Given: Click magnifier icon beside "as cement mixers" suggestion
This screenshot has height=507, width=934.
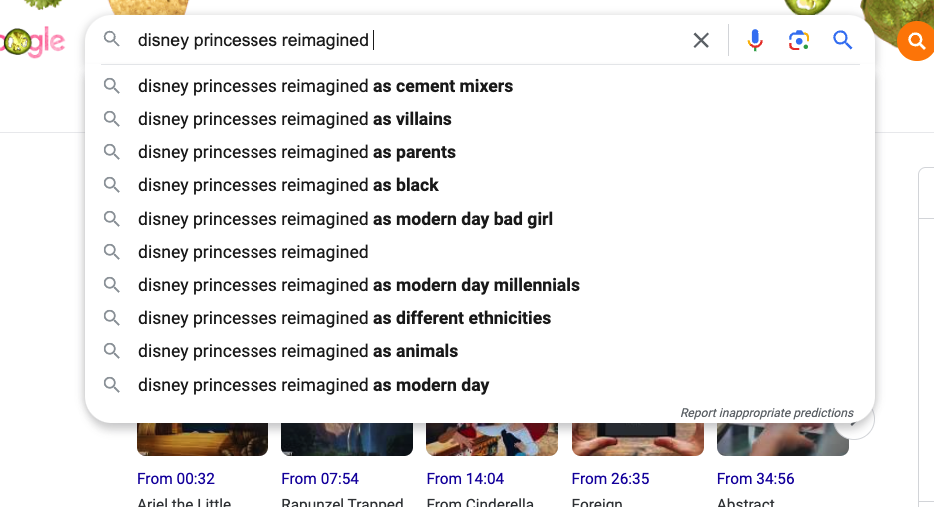Looking at the screenshot, I should [112, 86].
